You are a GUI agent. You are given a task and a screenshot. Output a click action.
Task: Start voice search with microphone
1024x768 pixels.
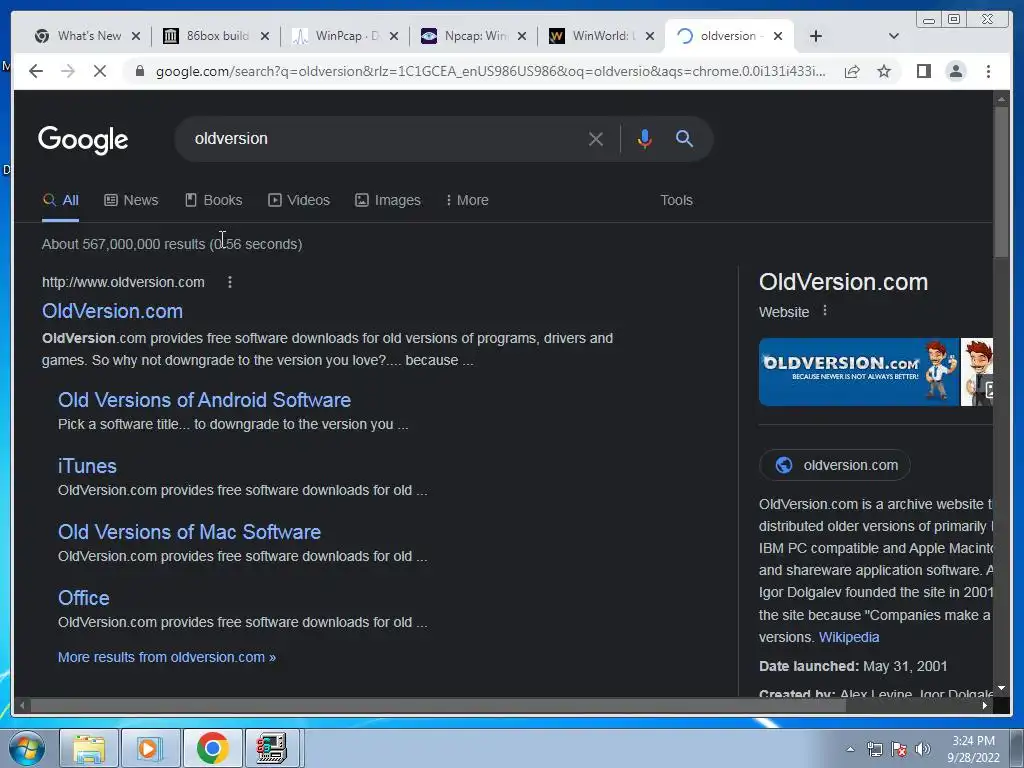pos(645,138)
